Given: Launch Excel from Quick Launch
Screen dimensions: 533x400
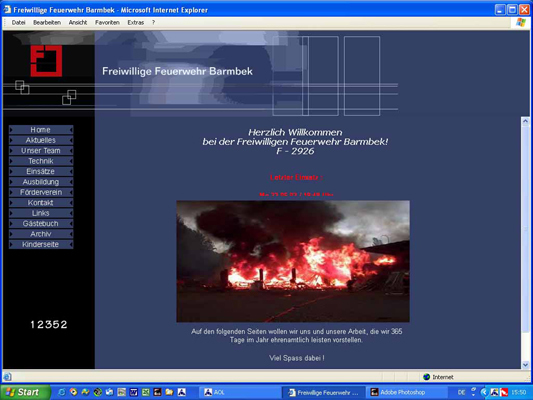Looking at the screenshot, I should [145, 392].
